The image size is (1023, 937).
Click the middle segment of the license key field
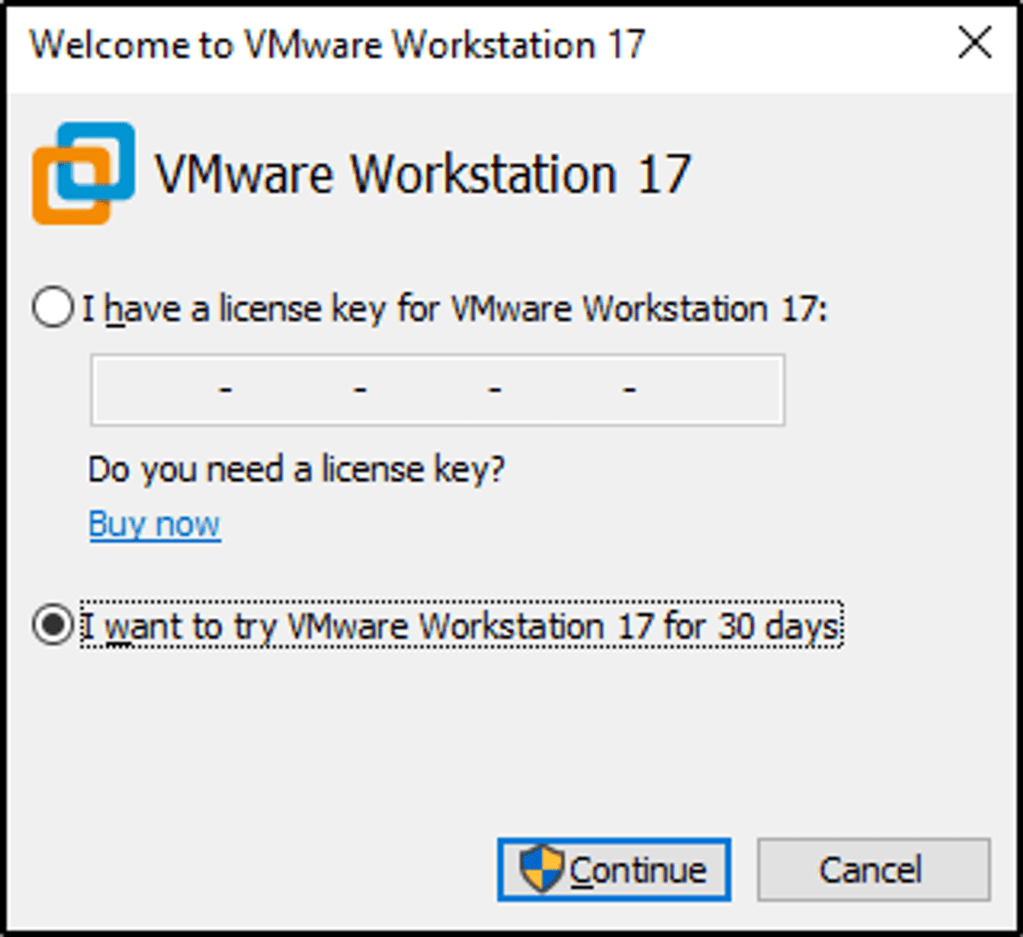pyautogui.click(x=427, y=389)
